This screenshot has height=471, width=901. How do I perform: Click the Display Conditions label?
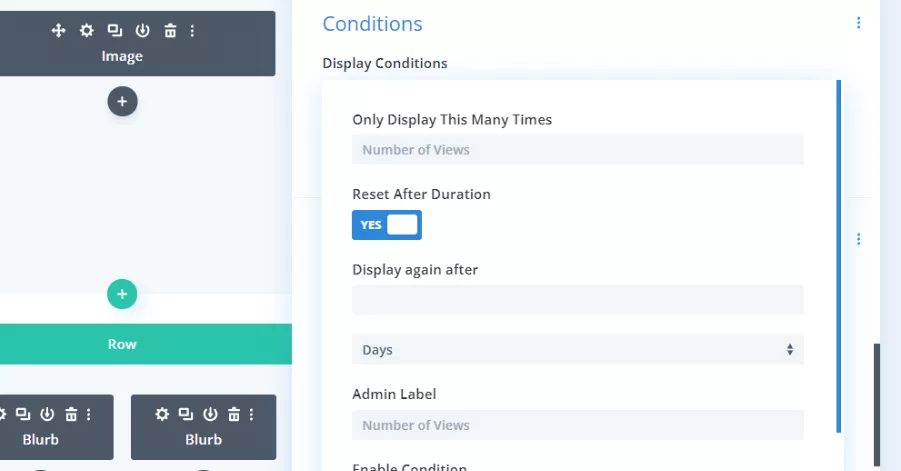click(x=385, y=63)
